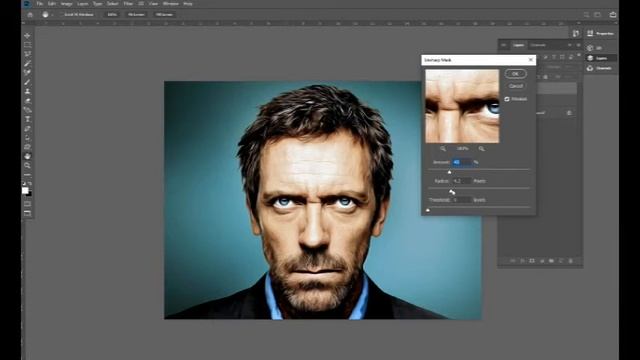
Task: Click the 100% button in options bar
Action: [x=112, y=15]
